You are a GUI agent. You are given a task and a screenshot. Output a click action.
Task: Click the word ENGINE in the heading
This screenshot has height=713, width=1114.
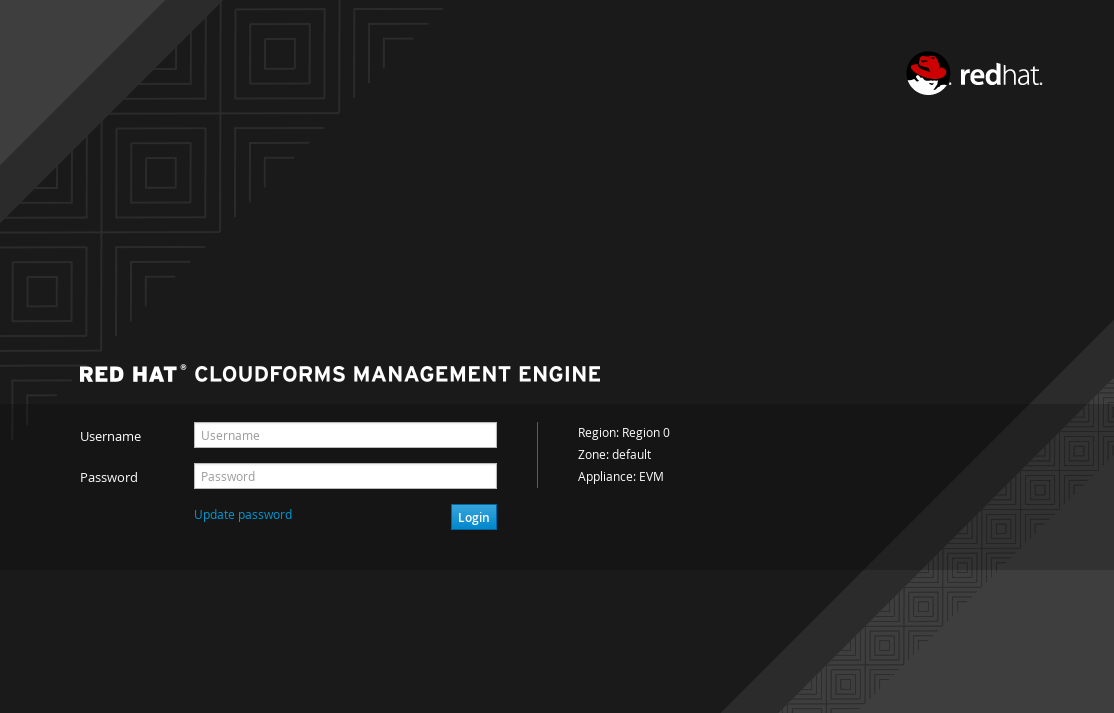(559, 375)
